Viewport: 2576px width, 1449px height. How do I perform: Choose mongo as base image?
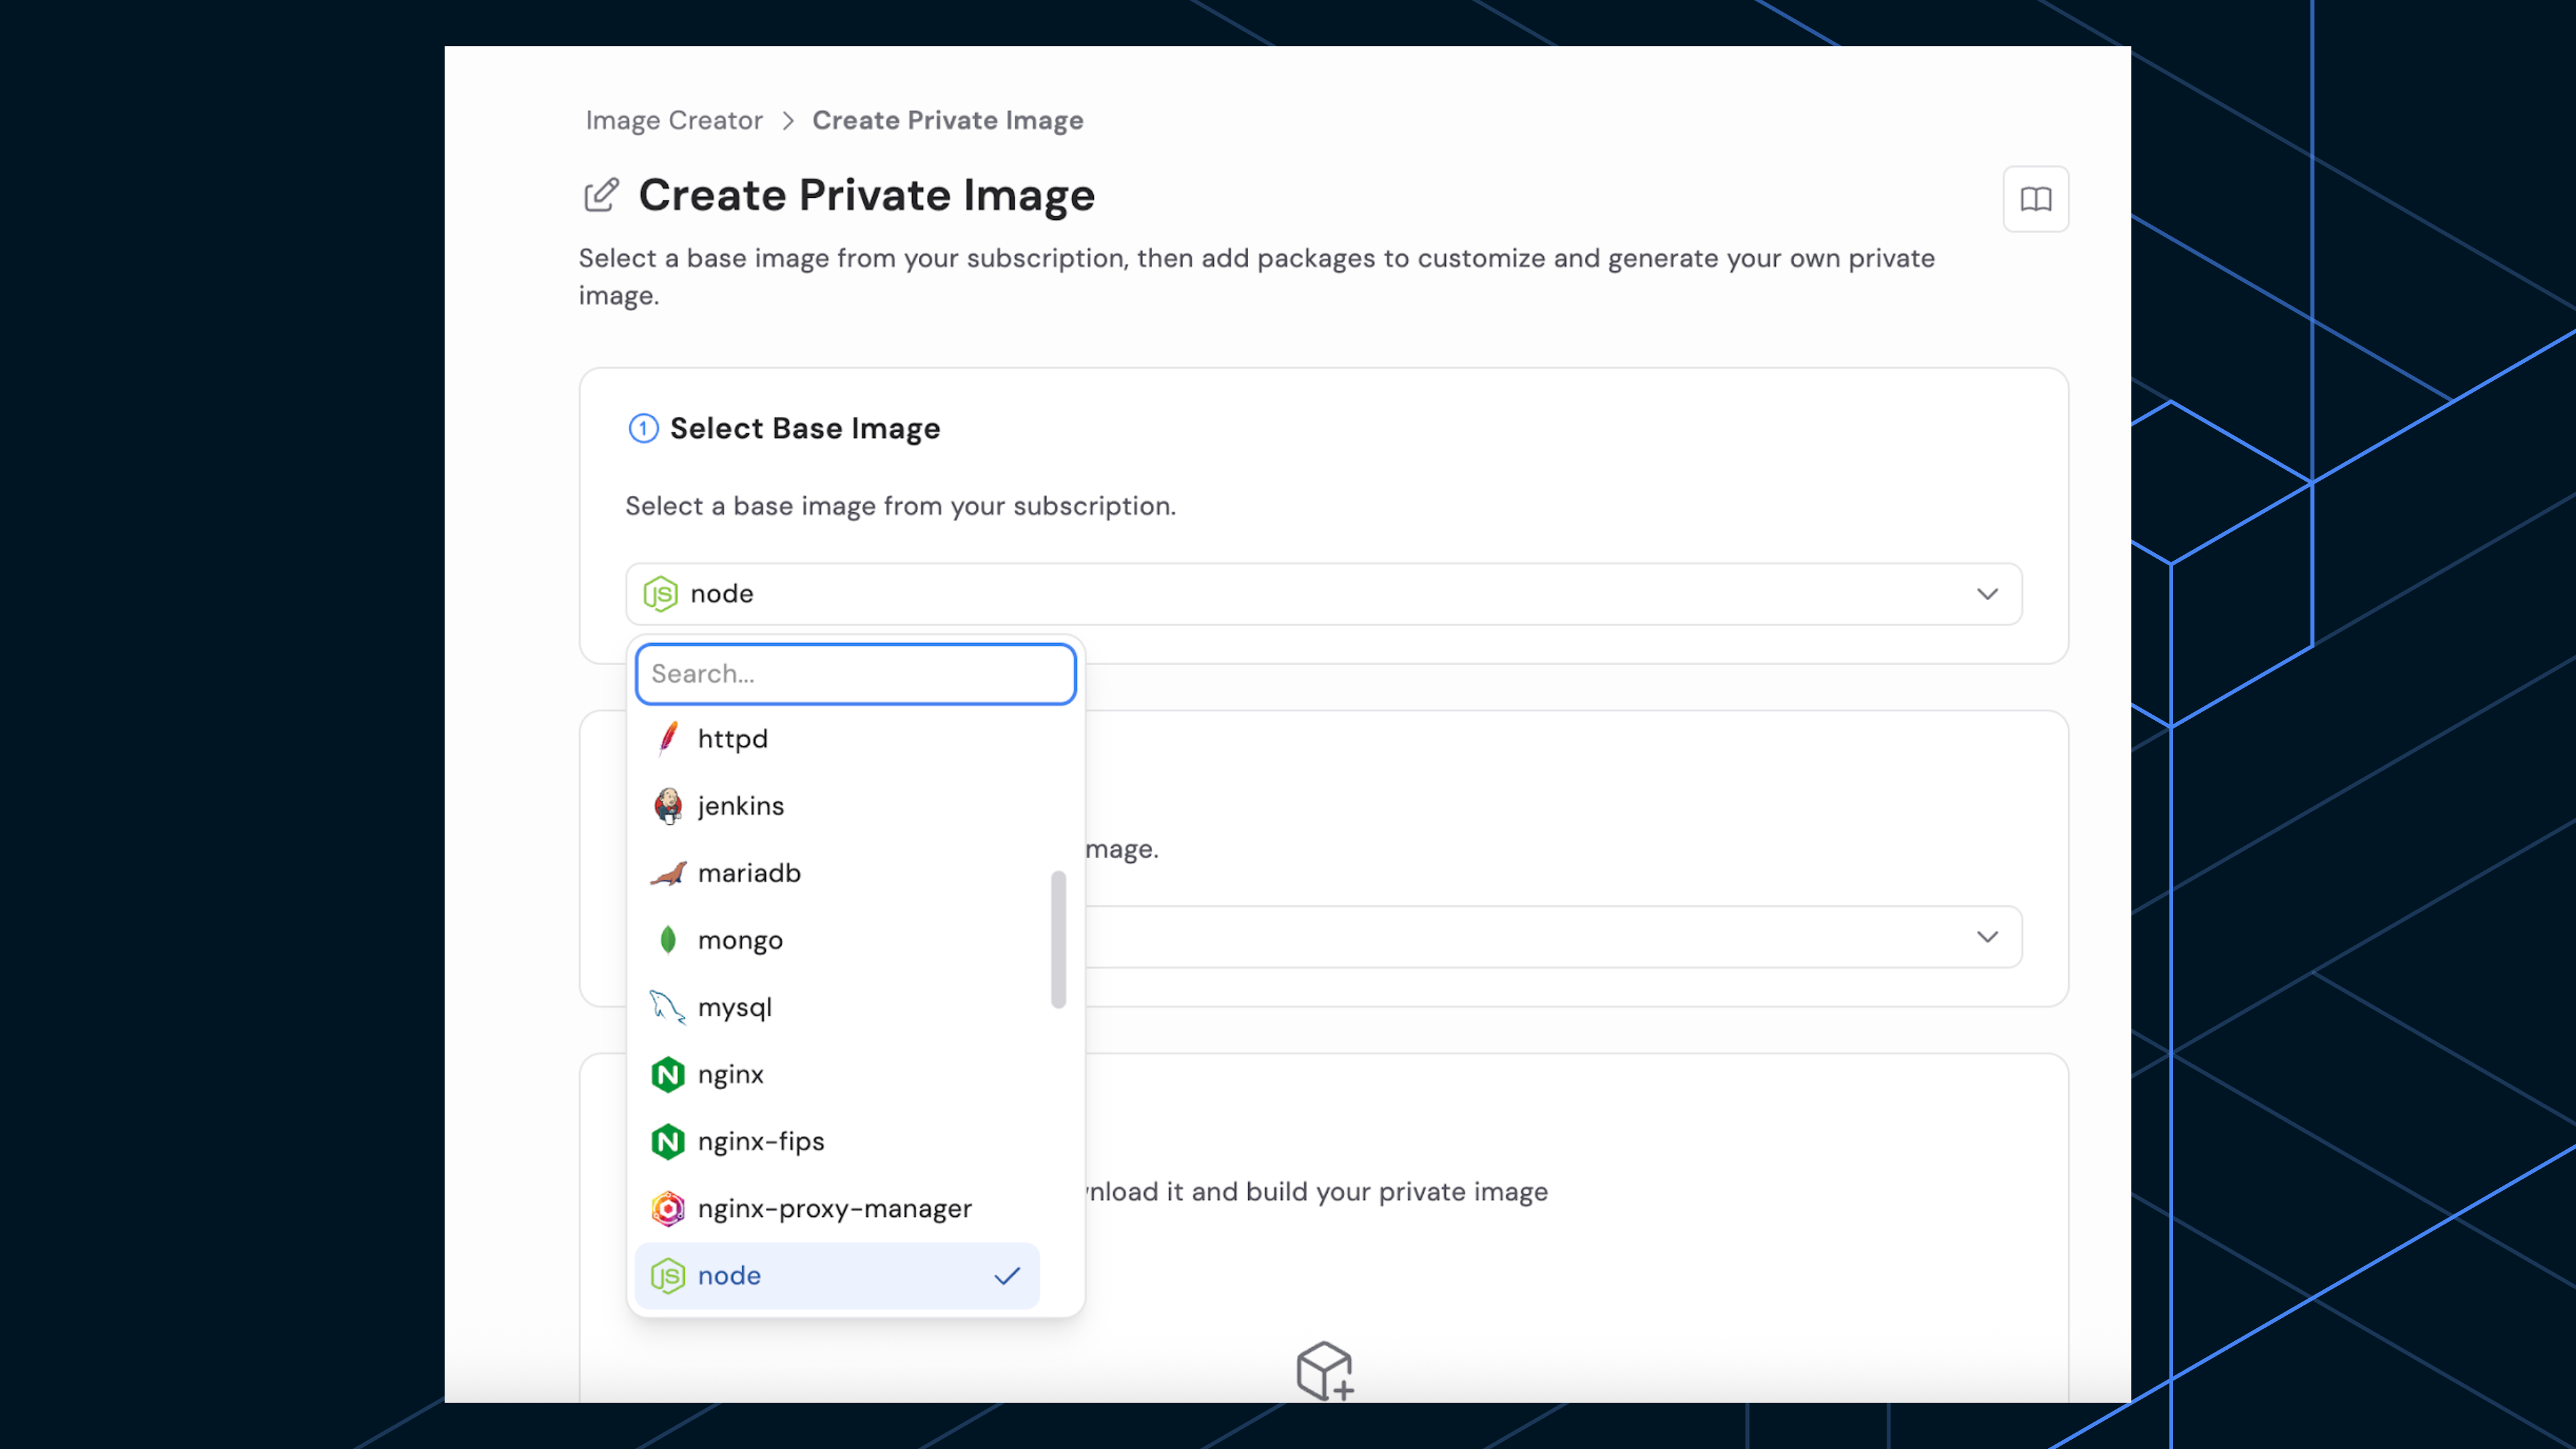click(x=838, y=940)
